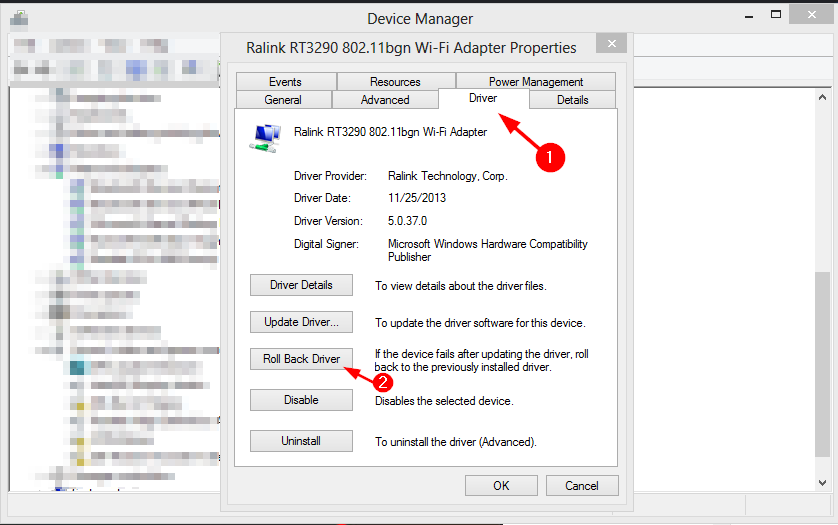Click the Roll Back Driver button
The height and width of the screenshot is (525, 838).
click(301, 359)
